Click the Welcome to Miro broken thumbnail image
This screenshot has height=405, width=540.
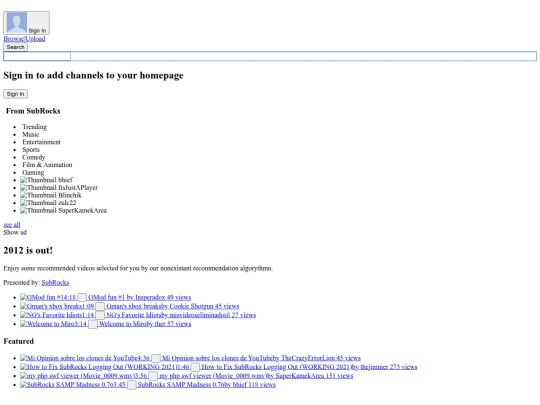47,324
